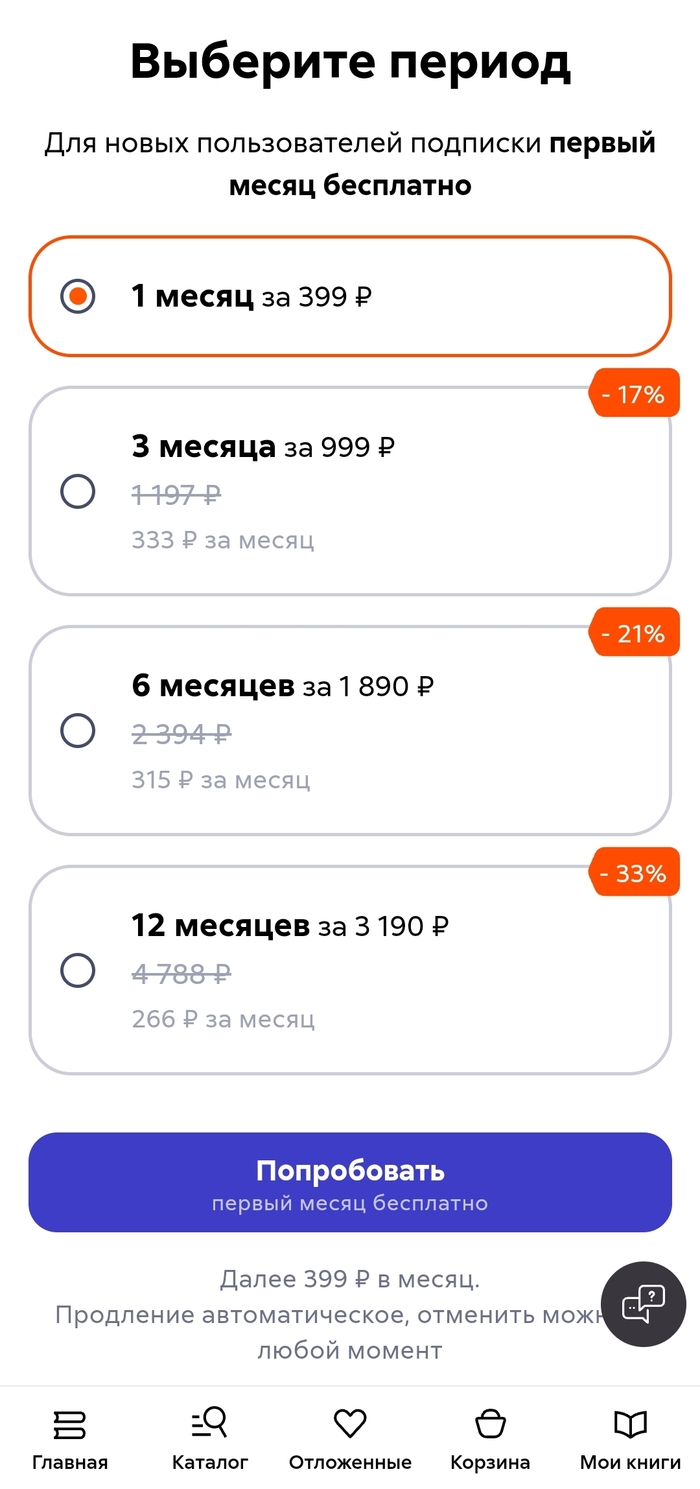The width and height of the screenshot is (700, 1489).
Task: Tap the -17% discount badge
Action: pos(632,394)
